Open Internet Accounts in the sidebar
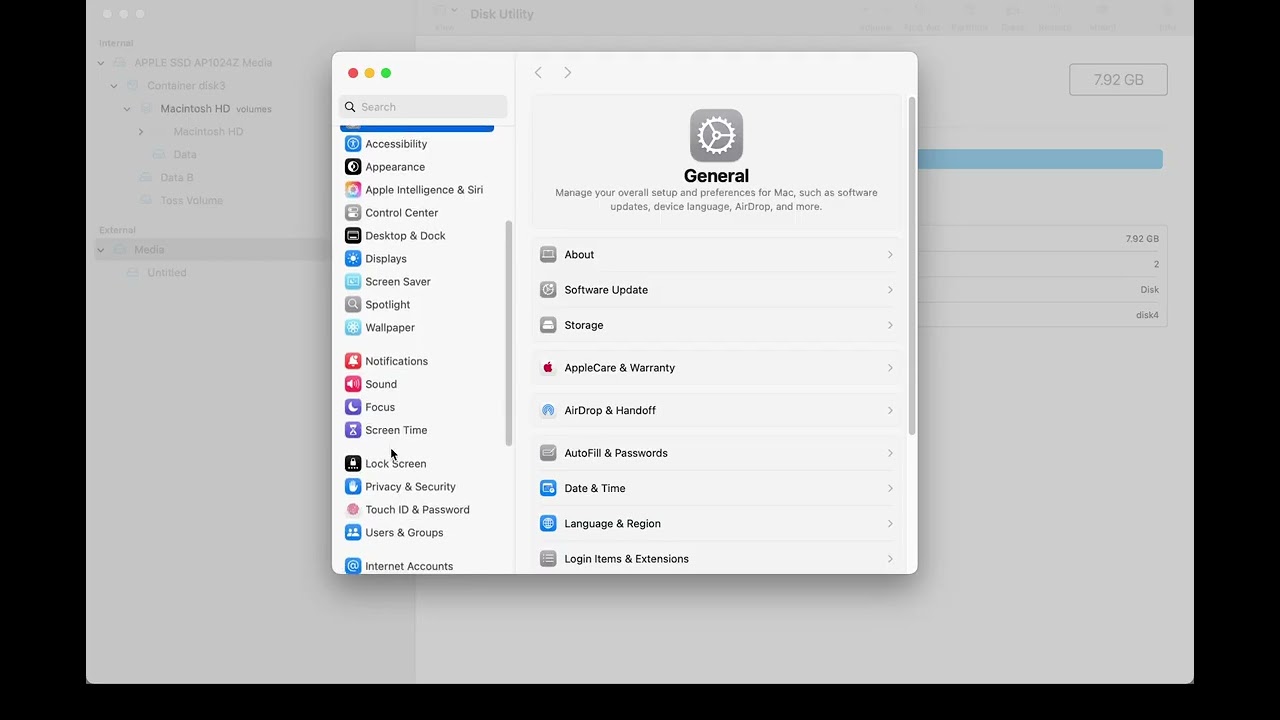This screenshot has height=720, width=1280. click(x=417, y=566)
